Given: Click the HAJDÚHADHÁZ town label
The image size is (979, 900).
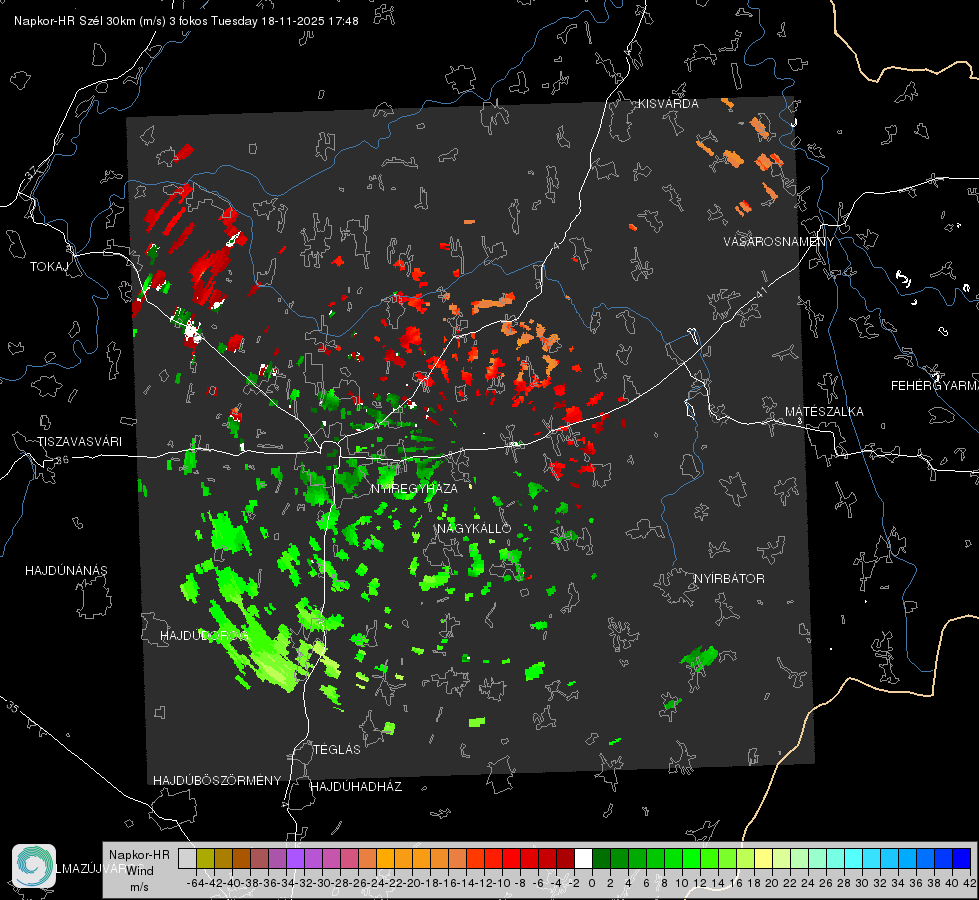Looking at the screenshot, I should [356, 787].
